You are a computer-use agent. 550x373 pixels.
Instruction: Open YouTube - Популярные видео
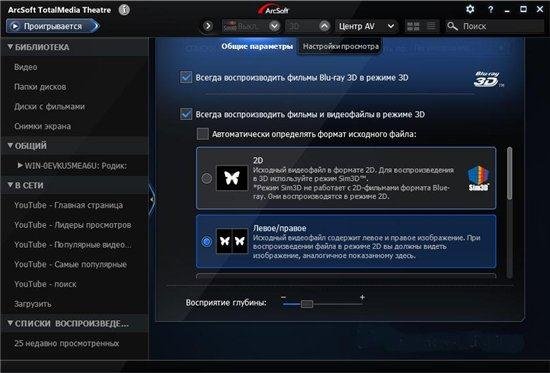pos(73,245)
